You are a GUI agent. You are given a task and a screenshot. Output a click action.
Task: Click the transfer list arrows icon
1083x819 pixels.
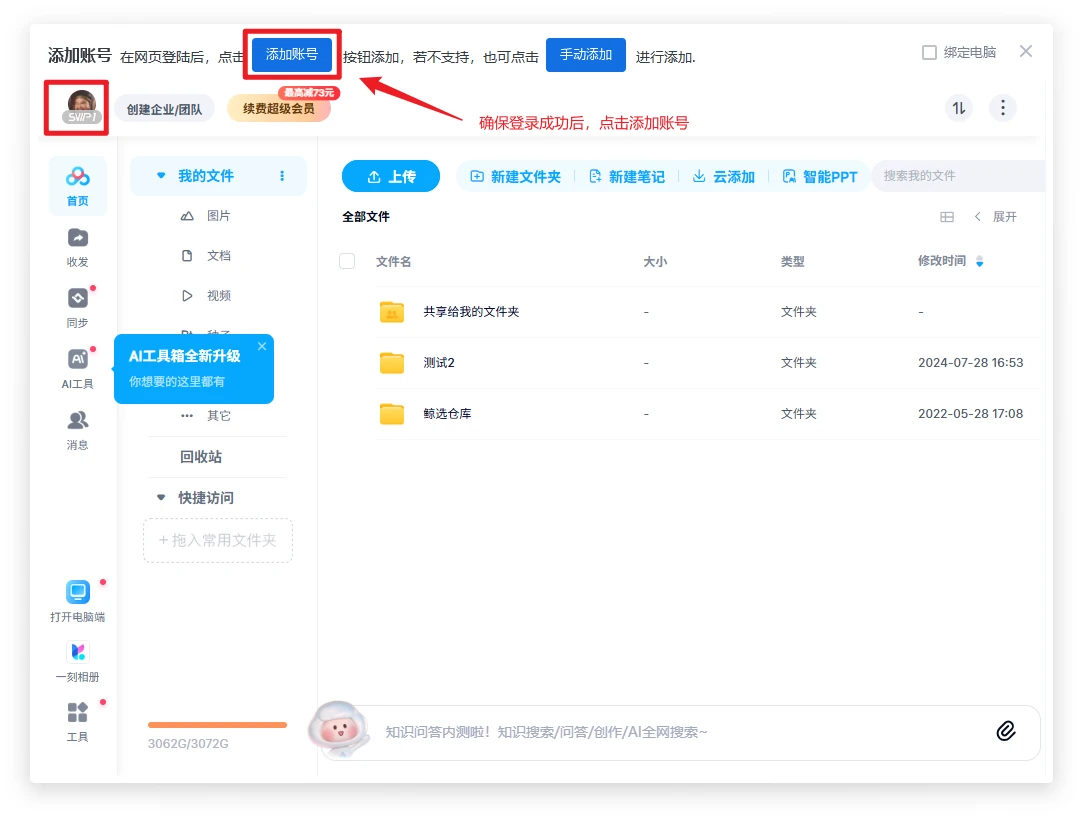click(959, 108)
